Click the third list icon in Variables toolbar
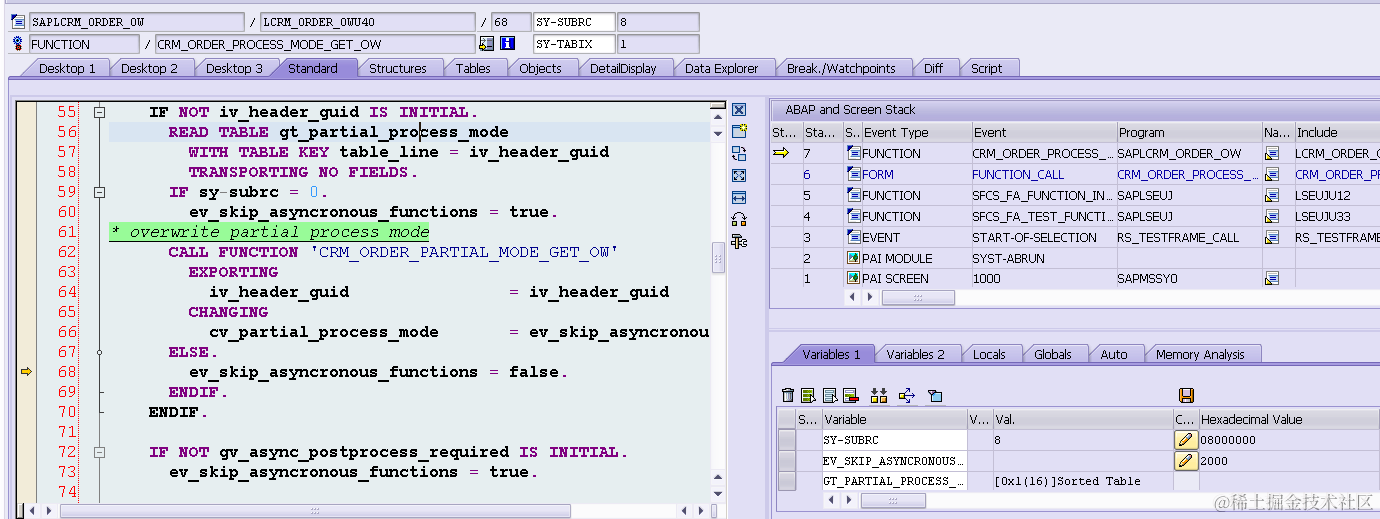 (x=829, y=395)
